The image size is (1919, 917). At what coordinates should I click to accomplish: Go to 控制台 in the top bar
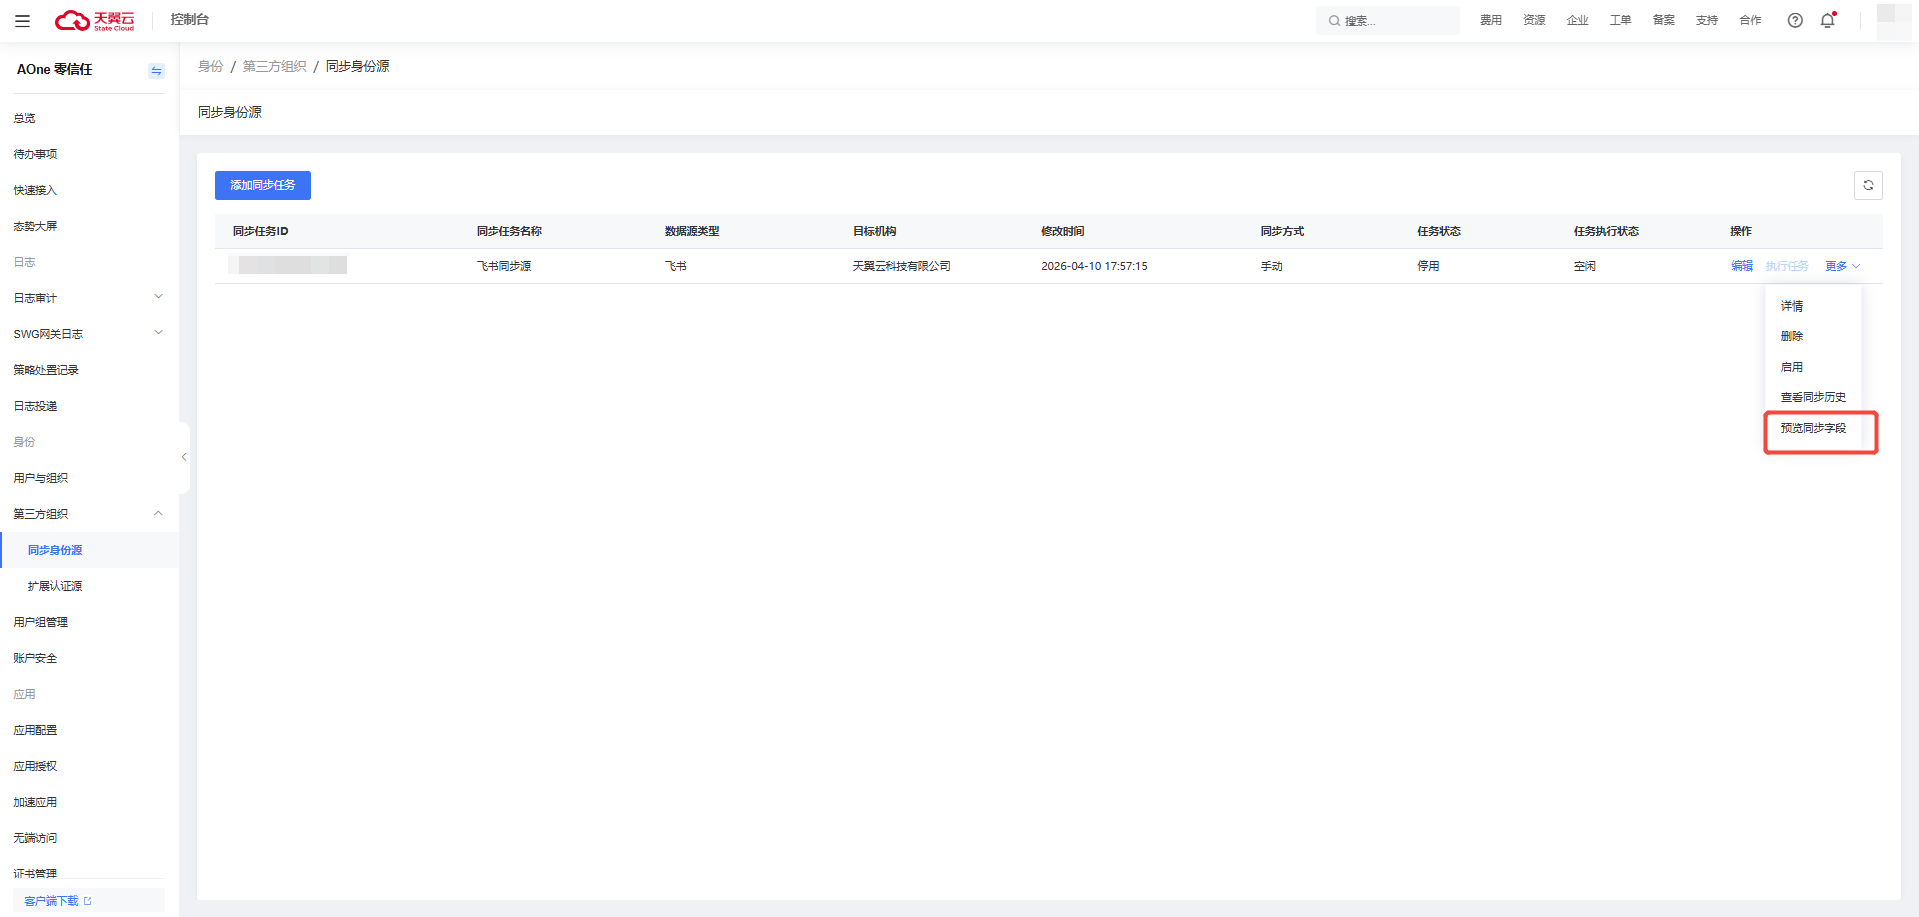pos(190,19)
